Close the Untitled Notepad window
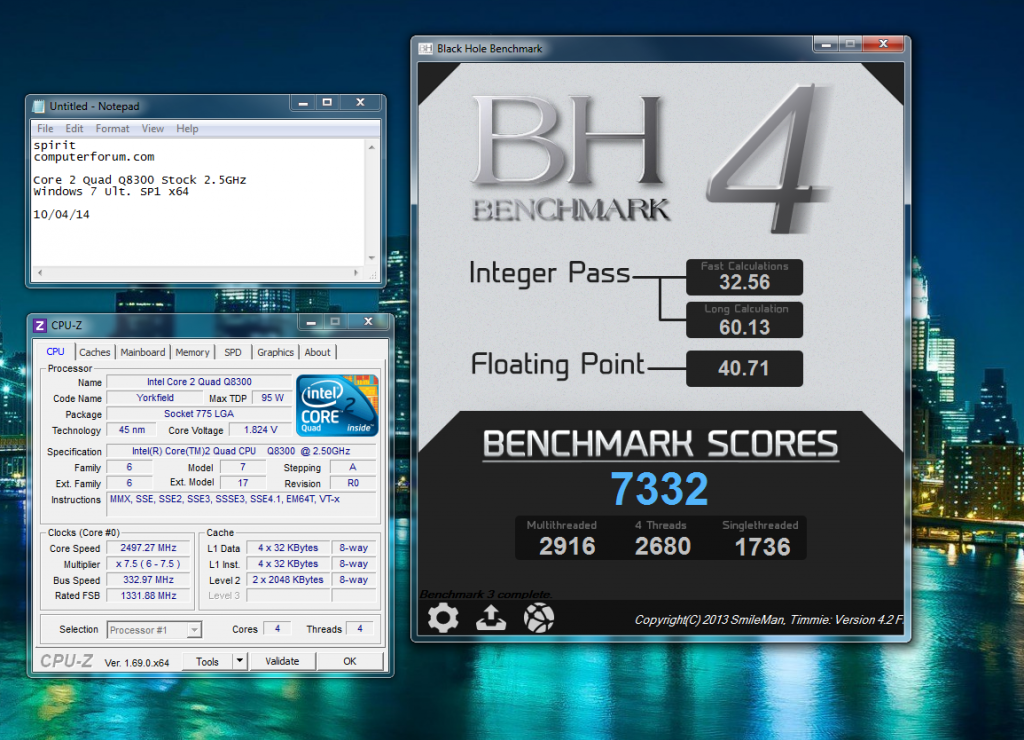Image resolution: width=1024 pixels, height=740 pixels. 360,102
